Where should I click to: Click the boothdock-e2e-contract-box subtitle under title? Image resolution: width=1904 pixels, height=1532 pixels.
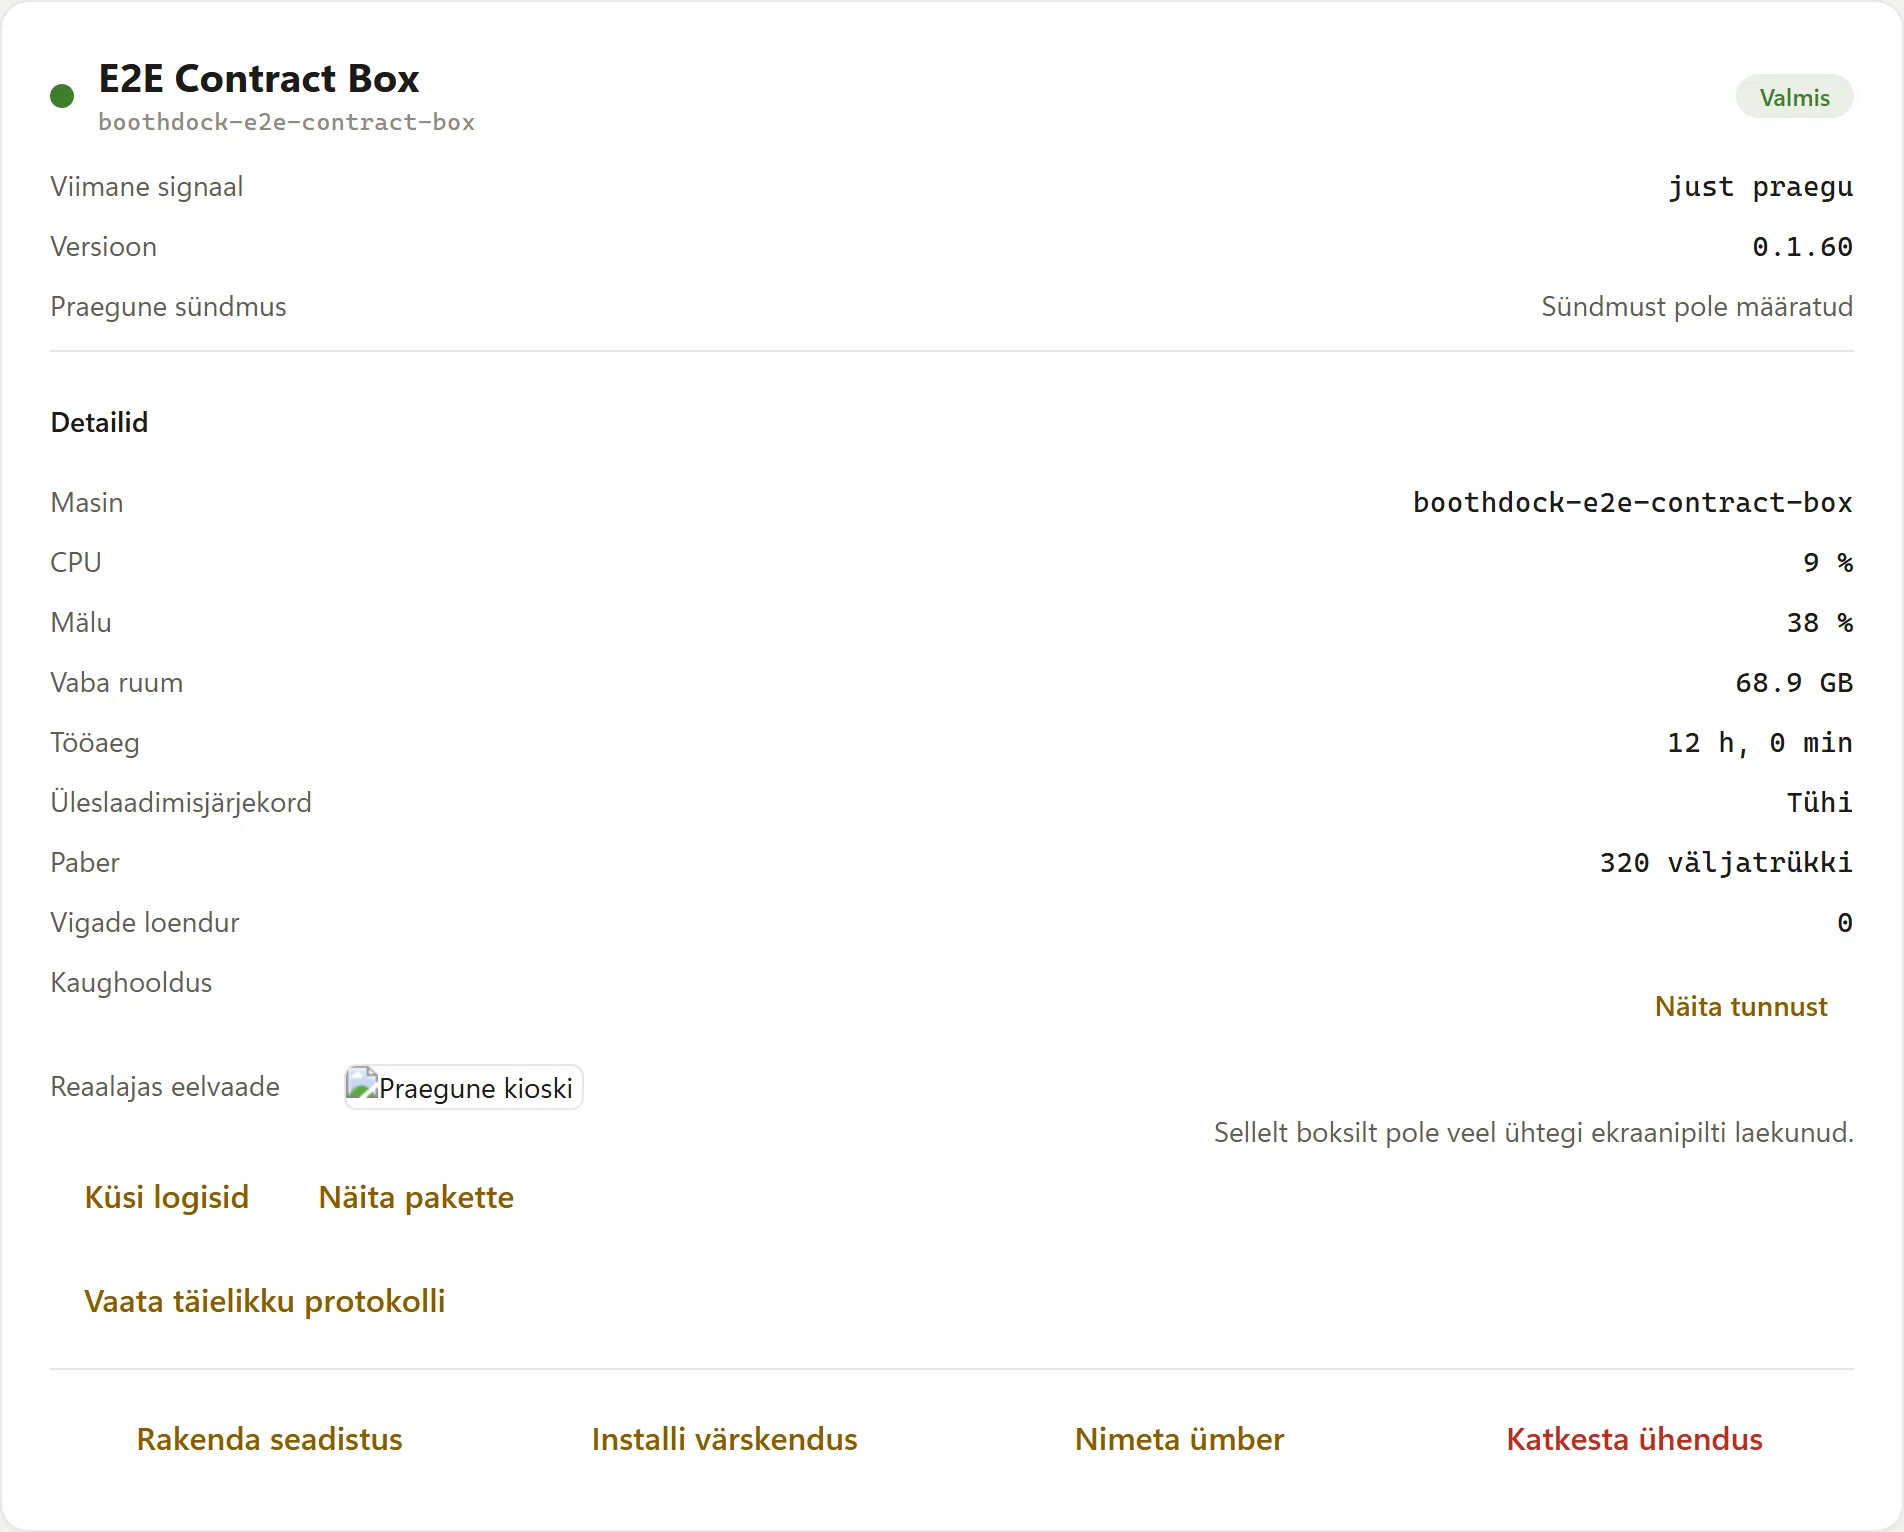287,122
